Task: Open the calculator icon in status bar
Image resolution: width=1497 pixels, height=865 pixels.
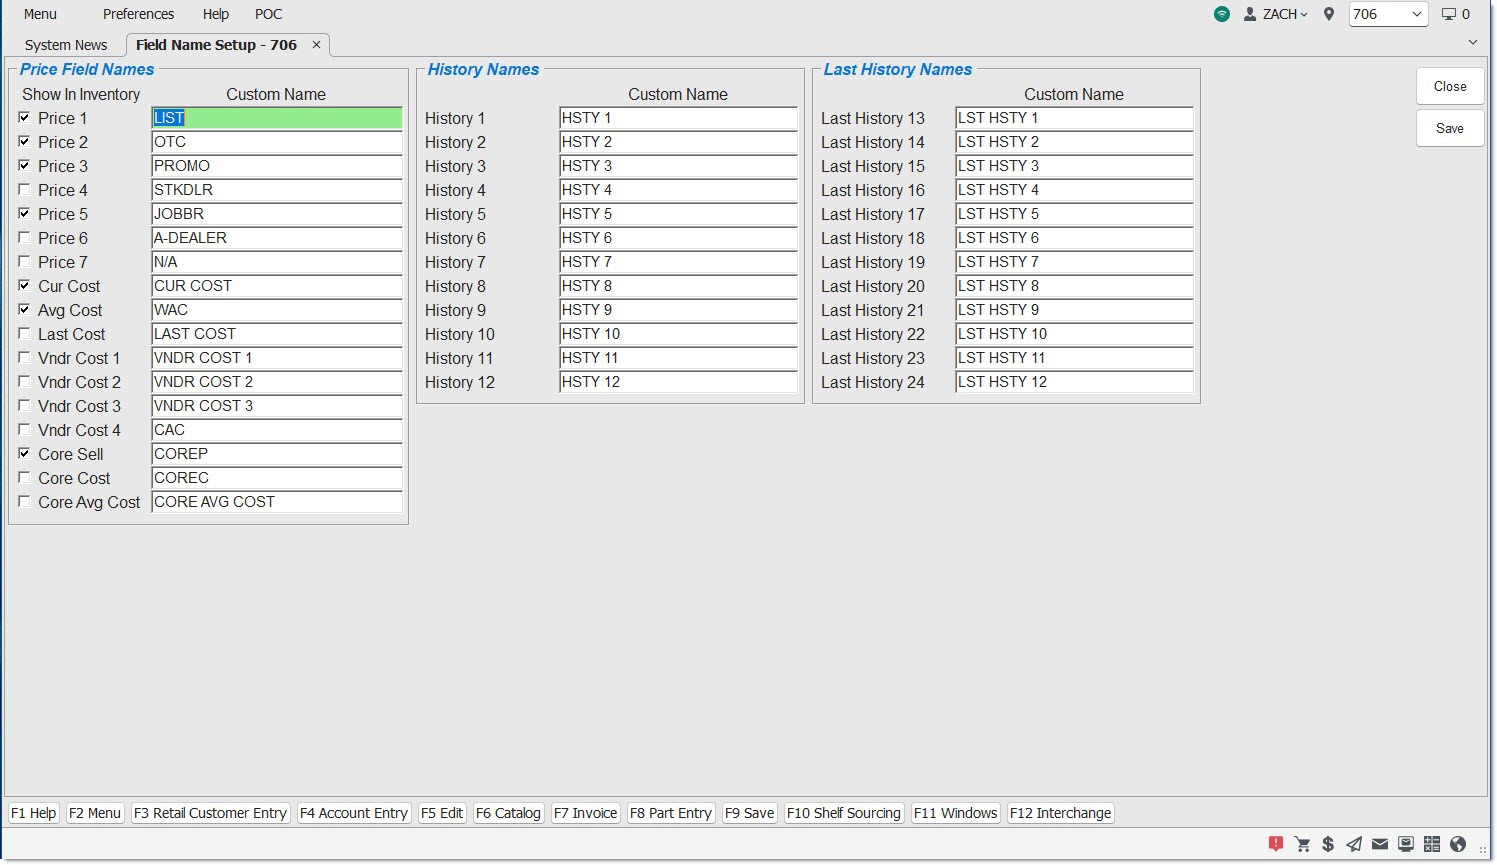Action: pyautogui.click(x=1432, y=844)
